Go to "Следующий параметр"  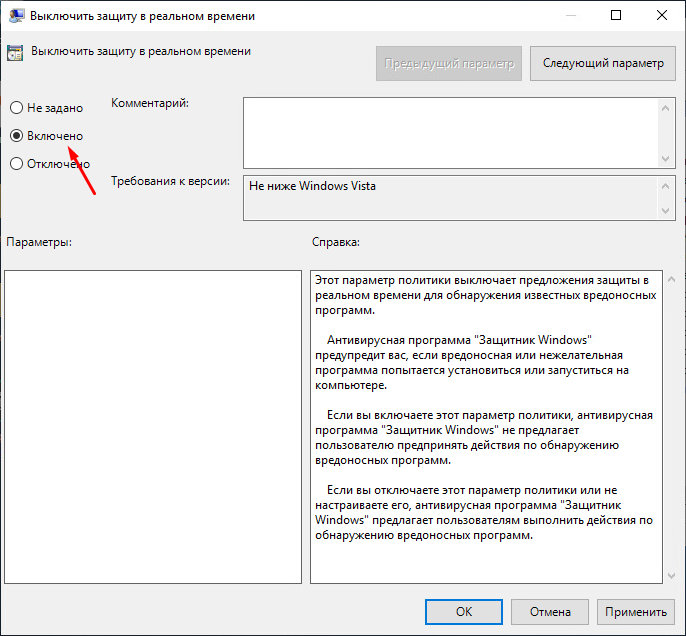click(x=602, y=63)
